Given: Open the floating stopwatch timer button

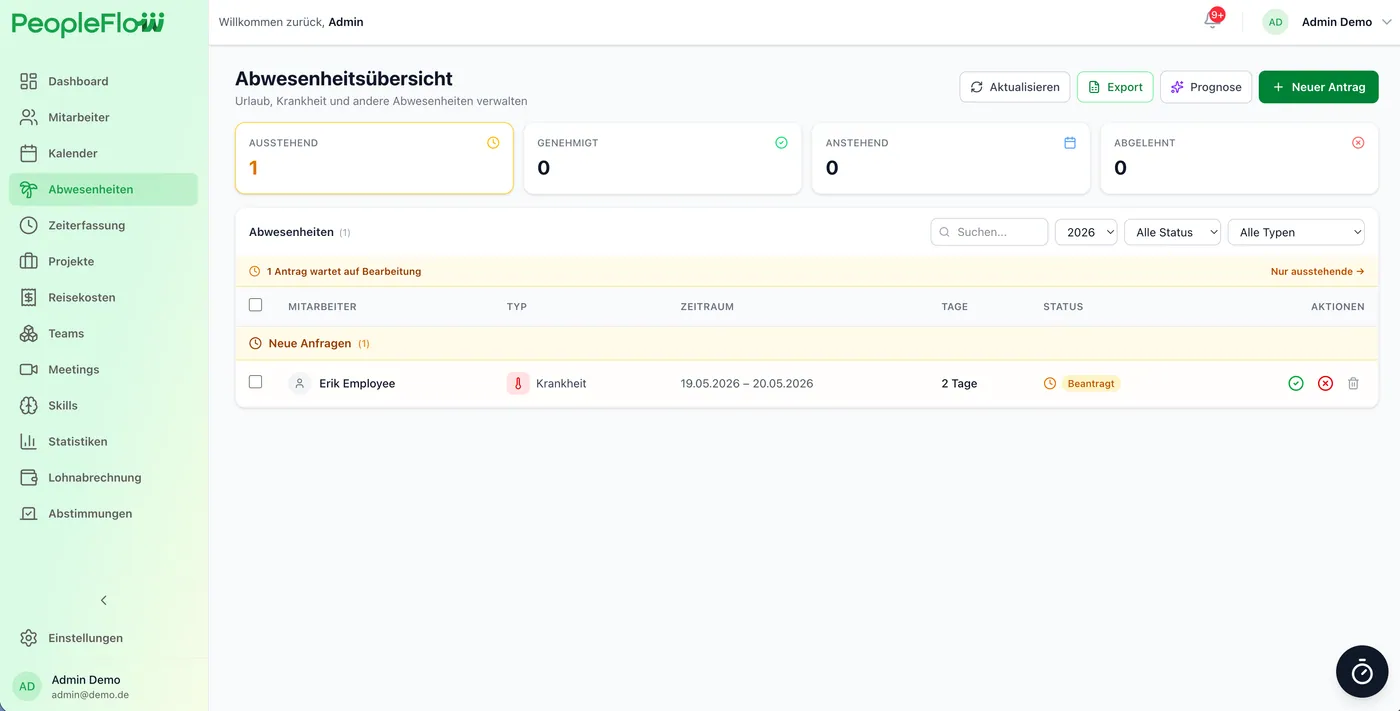Looking at the screenshot, I should pos(1362,671).
